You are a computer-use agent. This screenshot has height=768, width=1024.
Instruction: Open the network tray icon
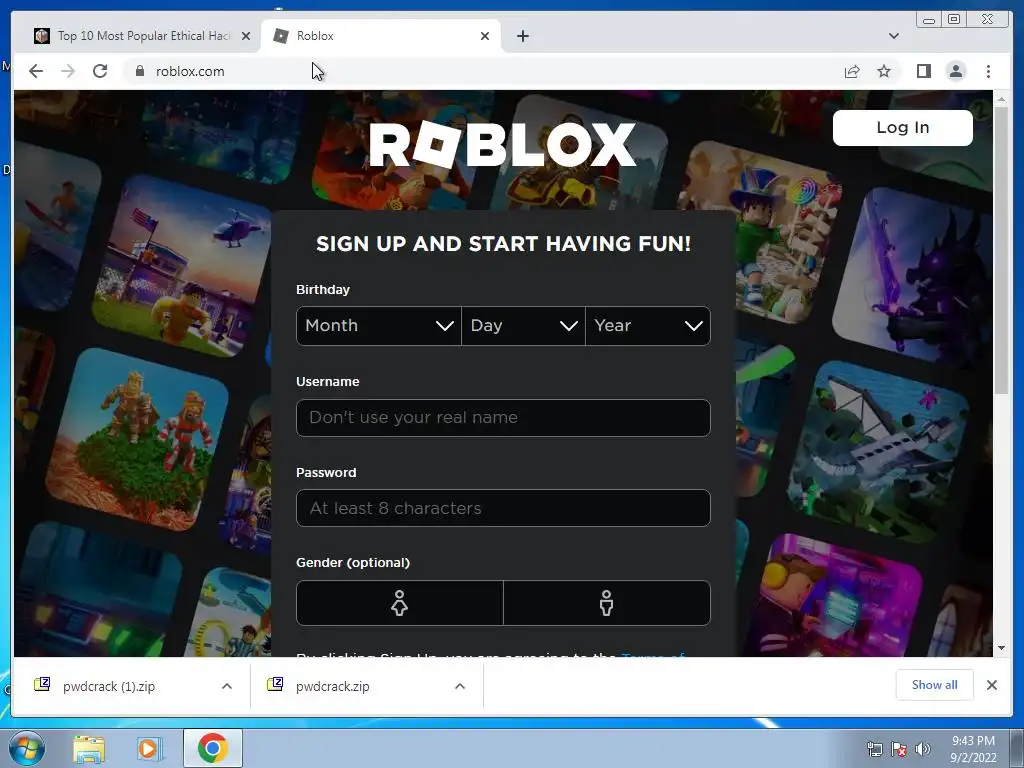pos(874,750)
